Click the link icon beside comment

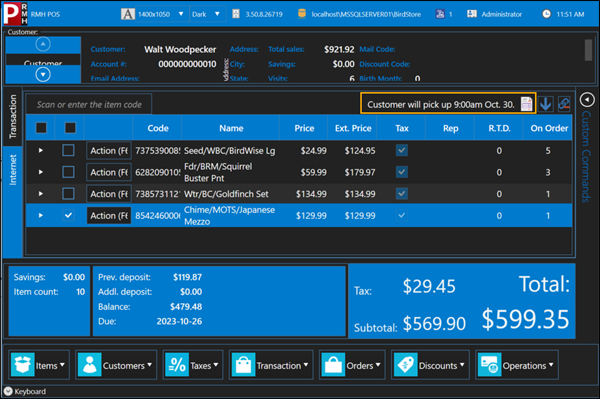[x=564, y=104]
